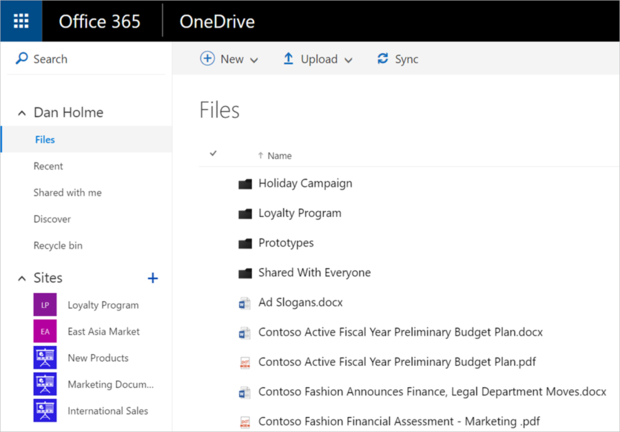The width and height of the screenshot is (620, 432).
Task: Open the Prototypes folder name
Action: coord(286,243)
